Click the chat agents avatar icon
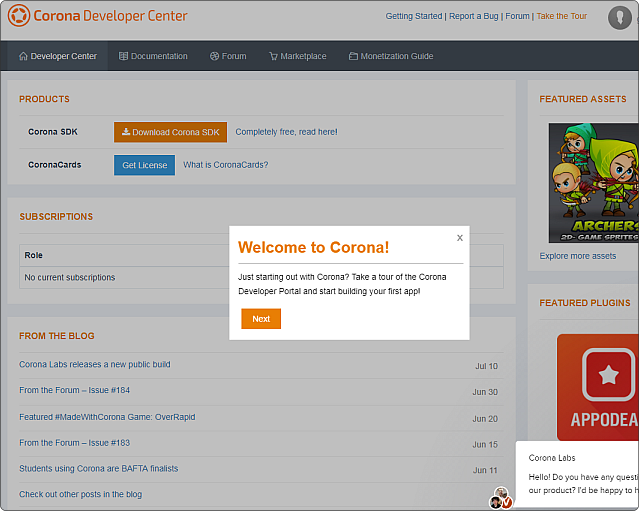Screen dimensions: 639x511 coord(501,498)
